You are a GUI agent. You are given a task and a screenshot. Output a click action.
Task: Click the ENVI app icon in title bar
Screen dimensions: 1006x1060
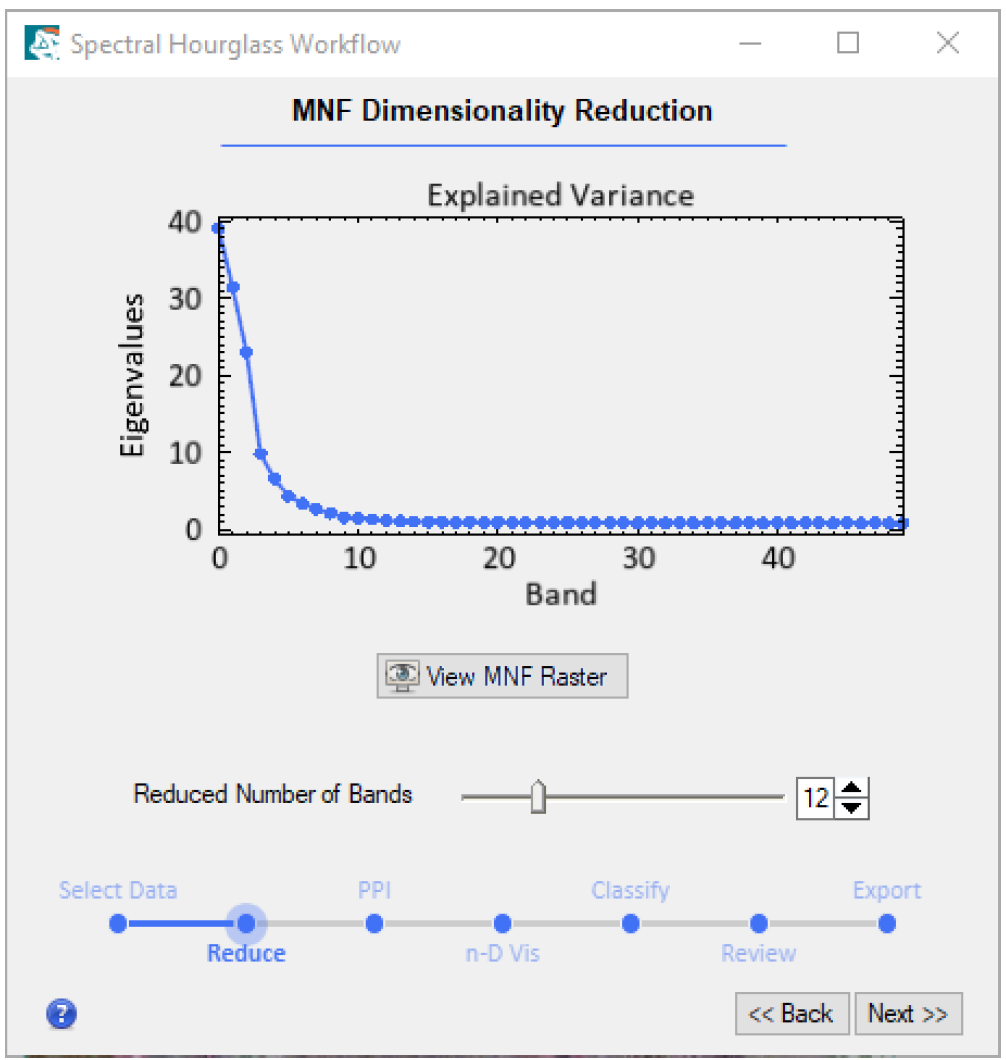[42, 44]
